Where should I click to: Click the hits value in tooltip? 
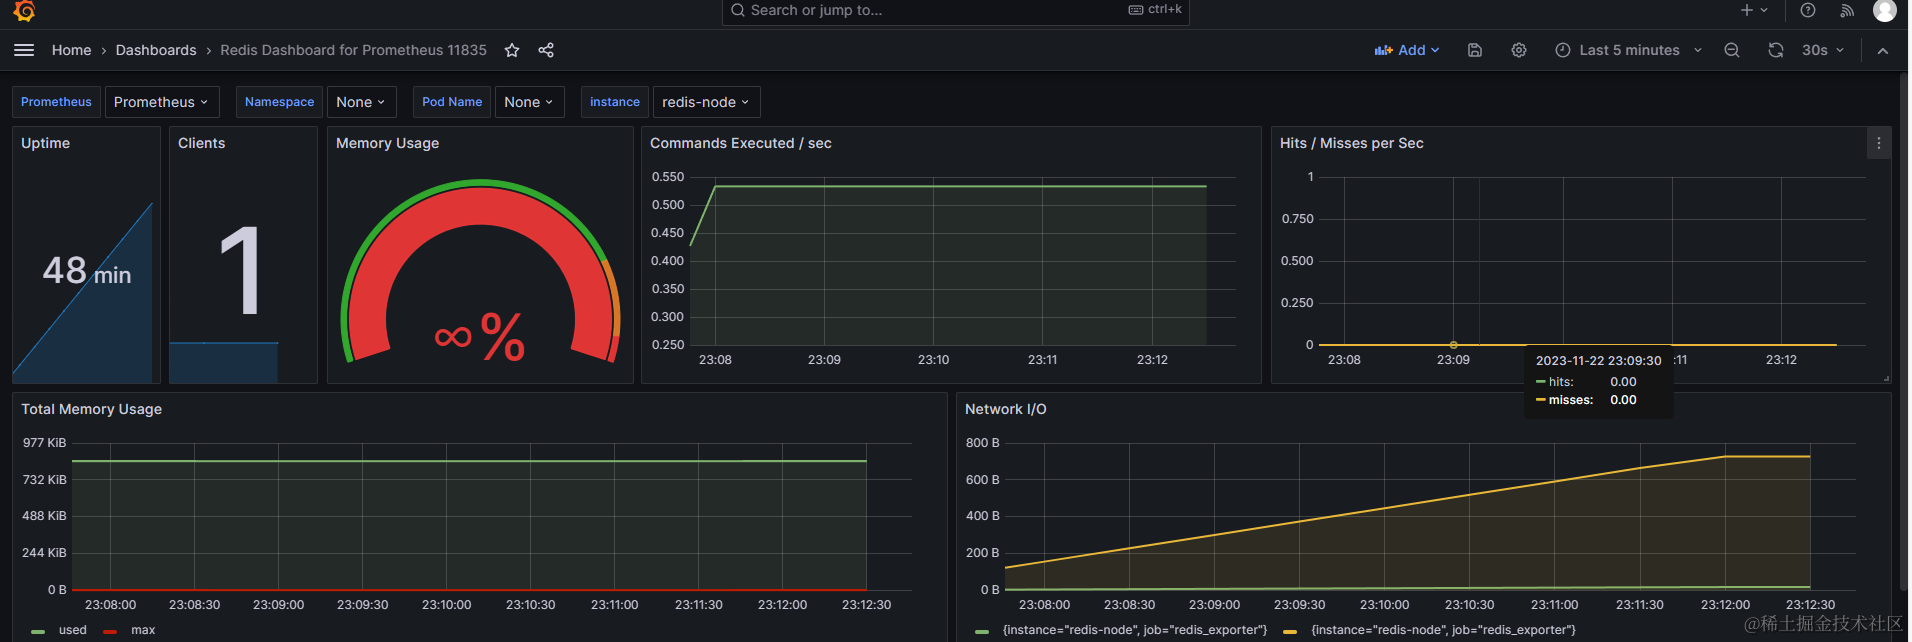pos(1623,382)
